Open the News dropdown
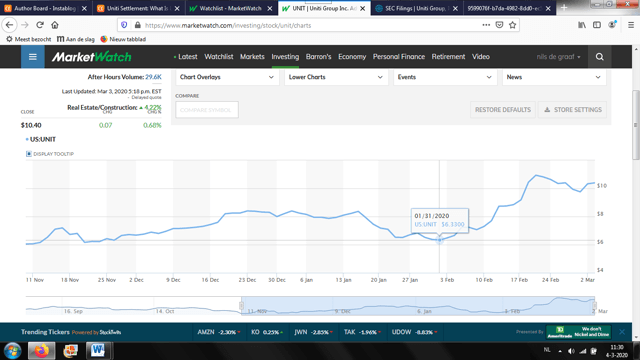 pos(554,77)
